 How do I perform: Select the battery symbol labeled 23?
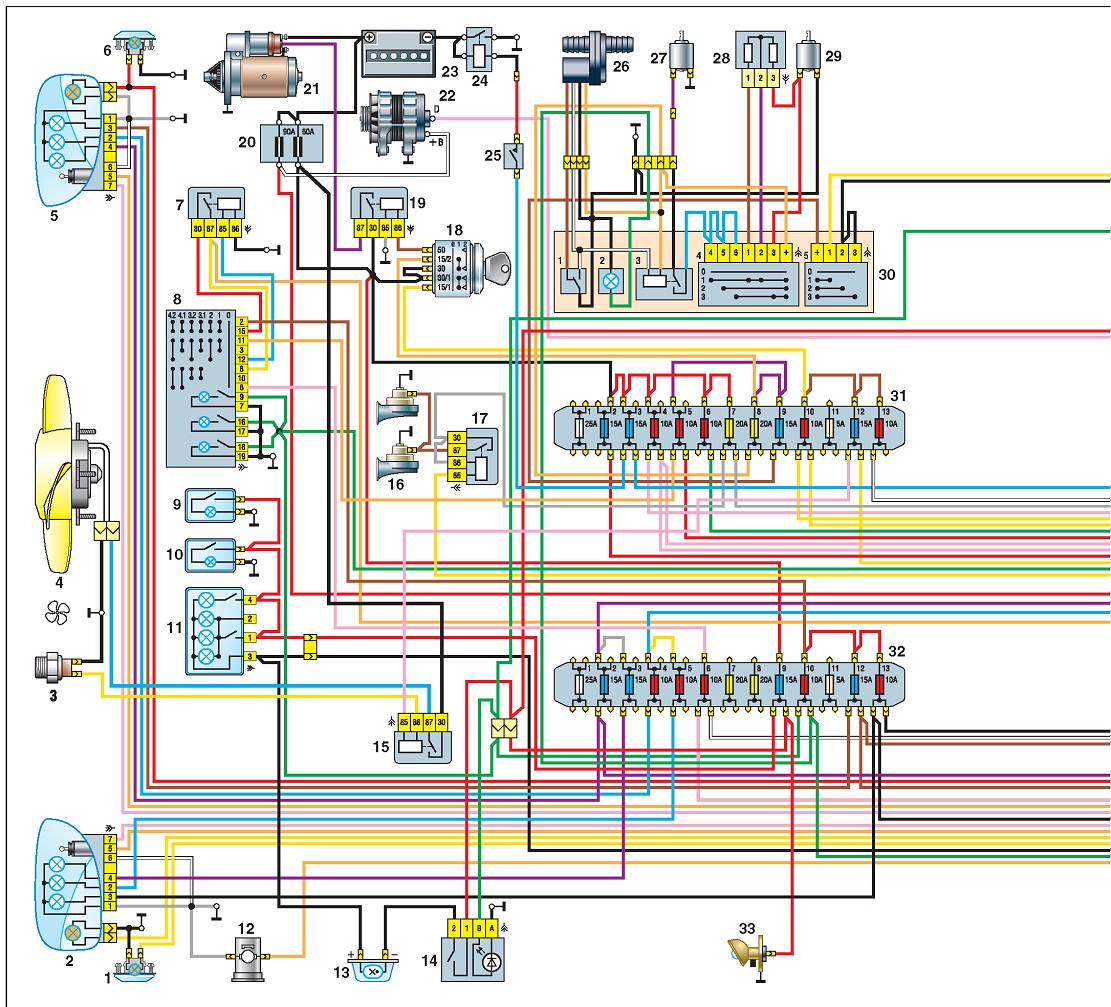coord(398,53)
